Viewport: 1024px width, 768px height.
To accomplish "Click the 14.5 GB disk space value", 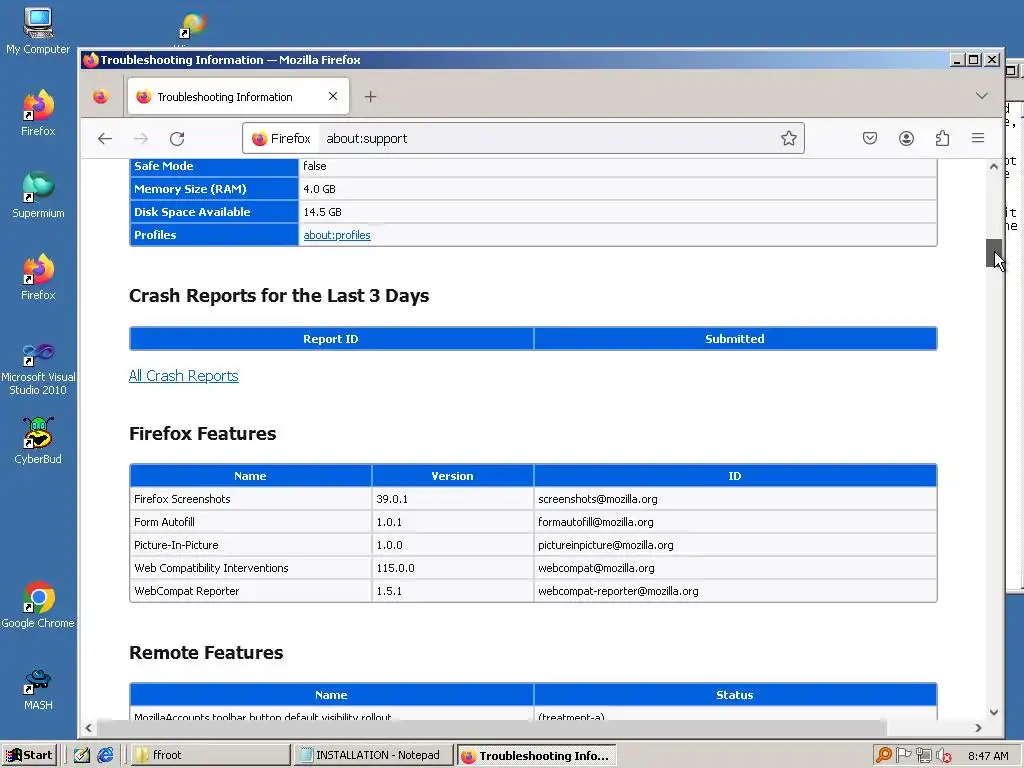I will (323, 212).
